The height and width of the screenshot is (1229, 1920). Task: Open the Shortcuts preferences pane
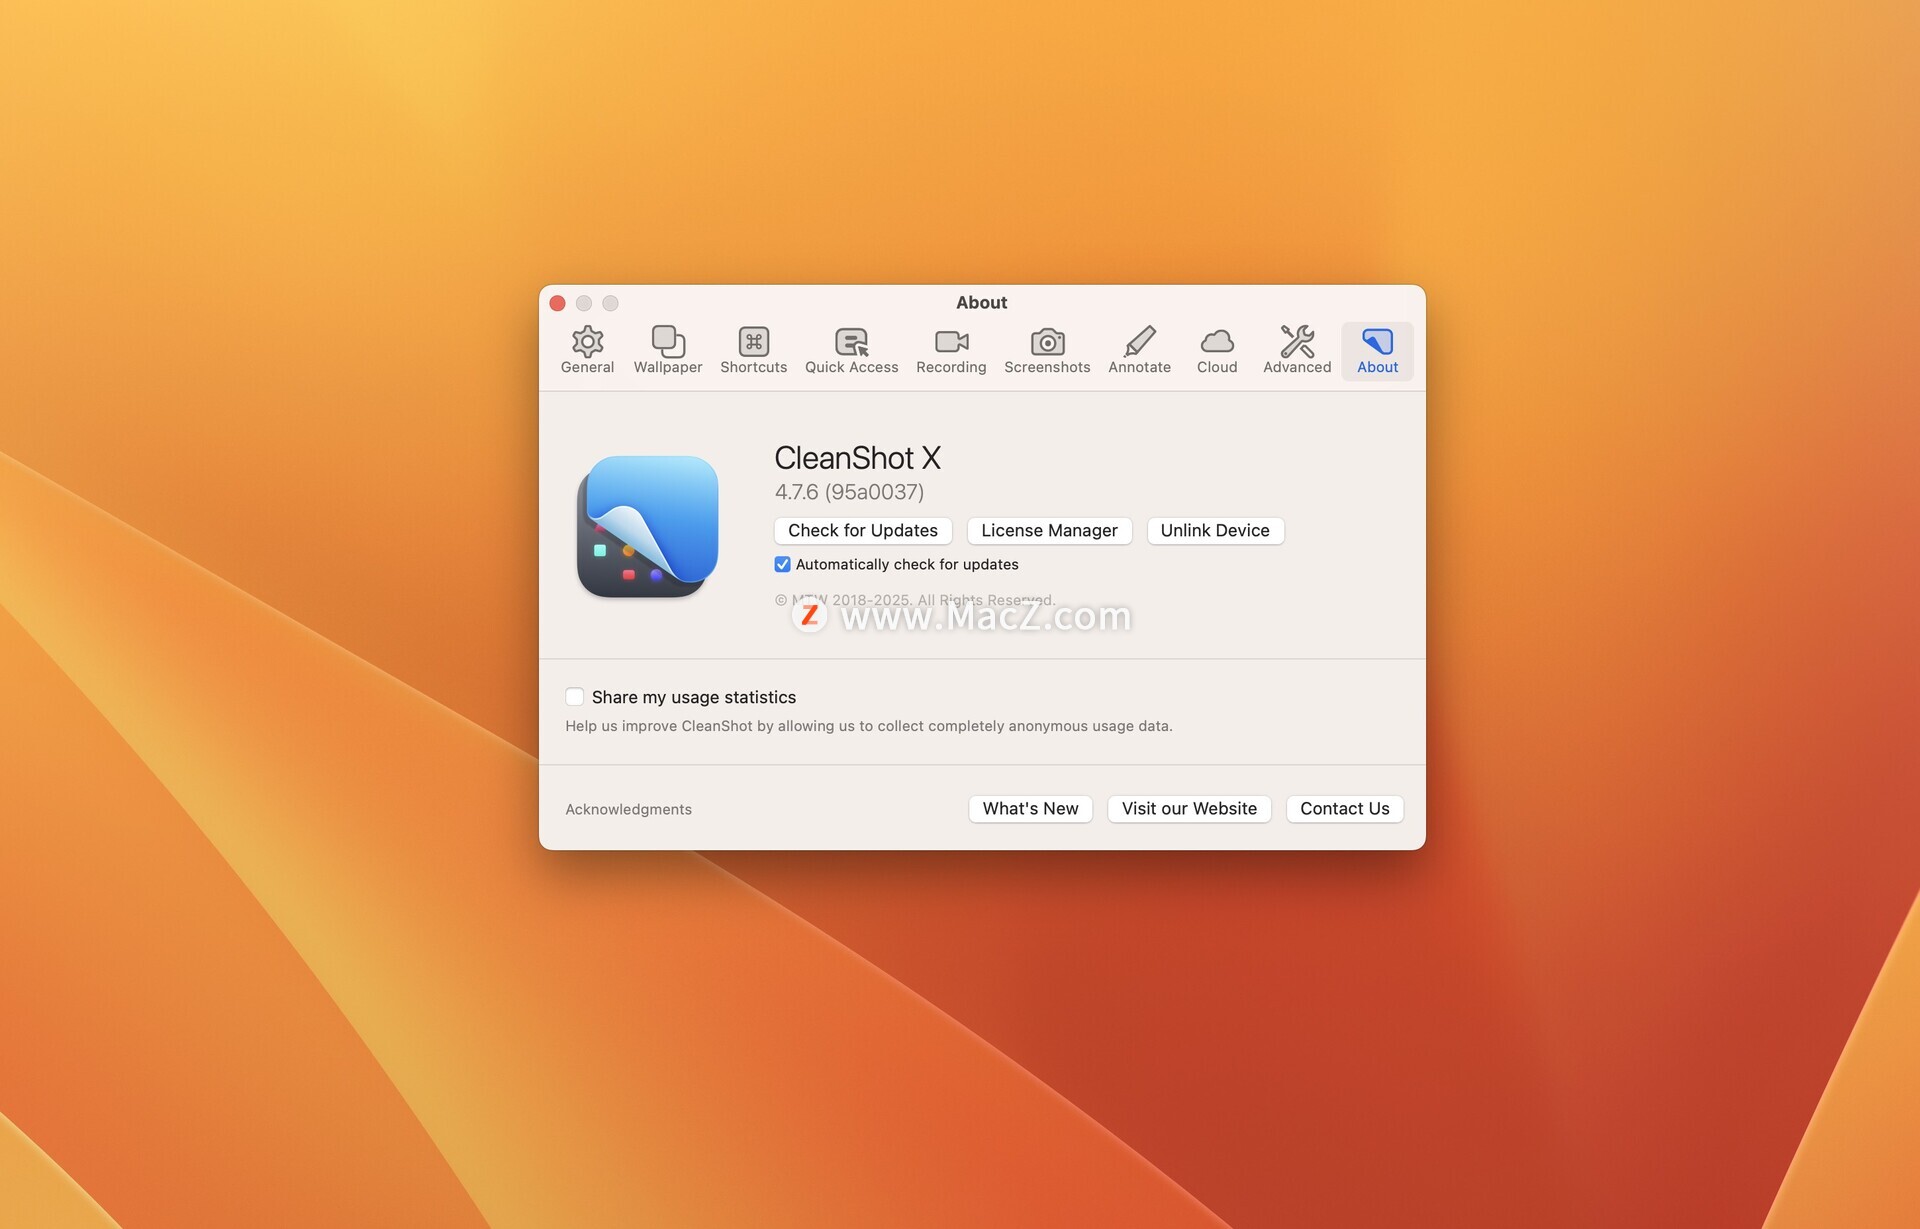pos(753,350)
